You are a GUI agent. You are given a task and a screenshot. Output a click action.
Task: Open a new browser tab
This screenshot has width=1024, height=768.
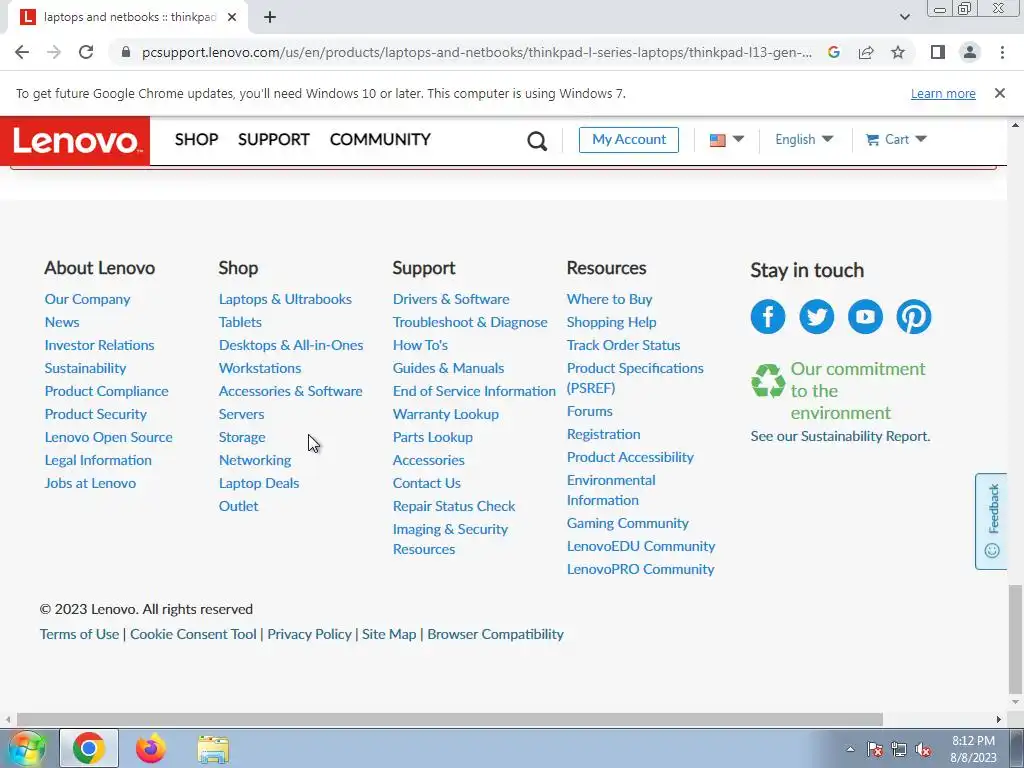(x=270, y=17)
